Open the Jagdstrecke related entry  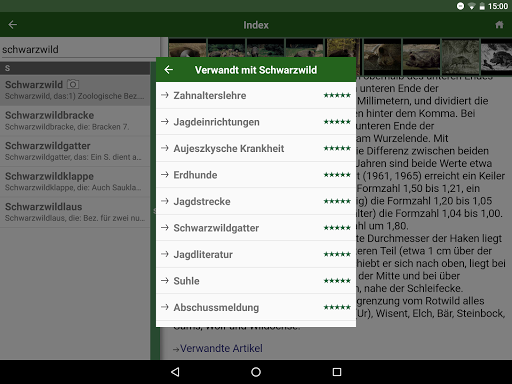(256, 201)
